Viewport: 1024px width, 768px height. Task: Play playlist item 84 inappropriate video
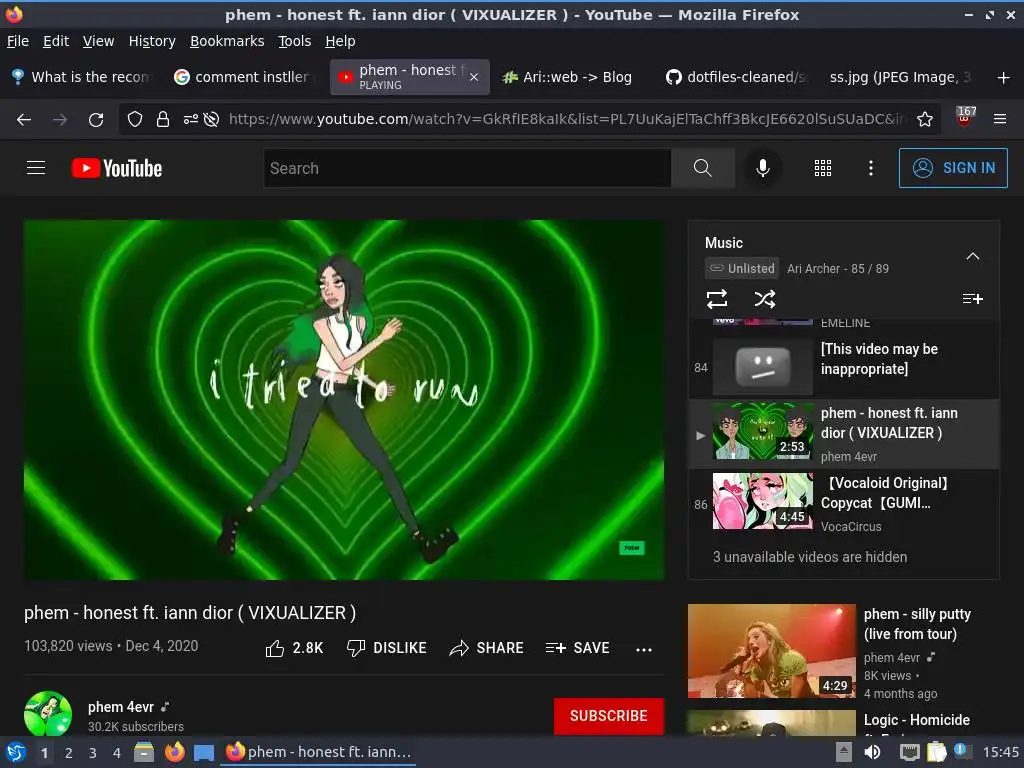click(x=844, y=366)
